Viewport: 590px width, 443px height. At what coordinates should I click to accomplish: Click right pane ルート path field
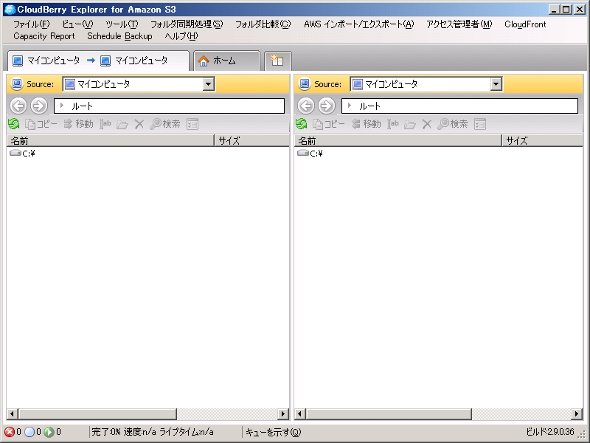tap(459, 106)
